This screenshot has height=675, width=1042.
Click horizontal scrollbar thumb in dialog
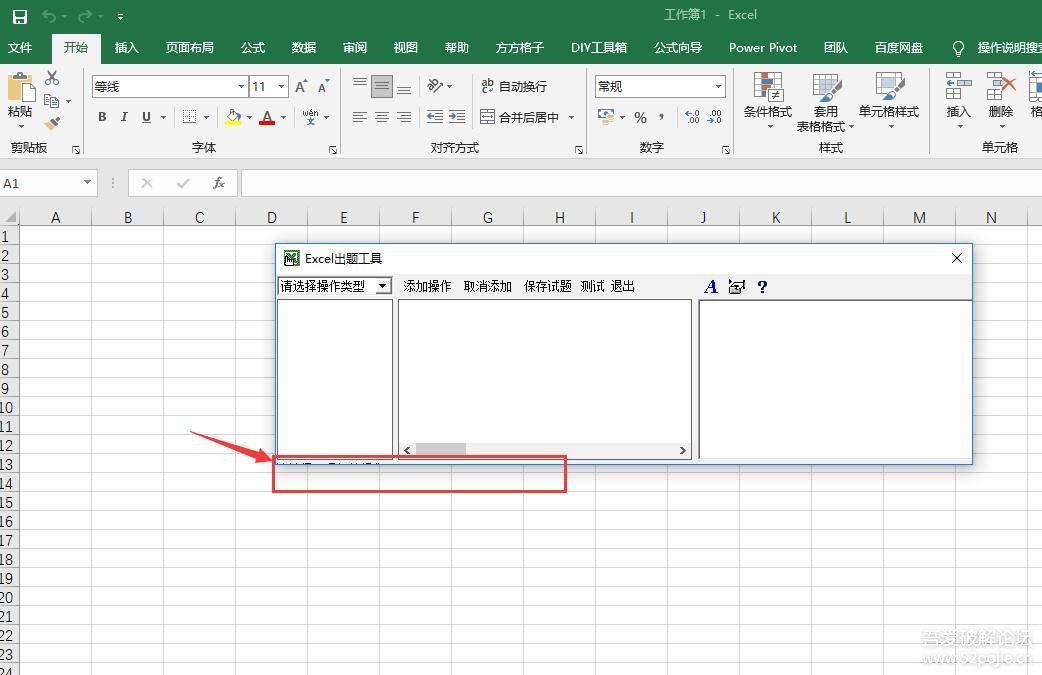(x=441, y=450)
